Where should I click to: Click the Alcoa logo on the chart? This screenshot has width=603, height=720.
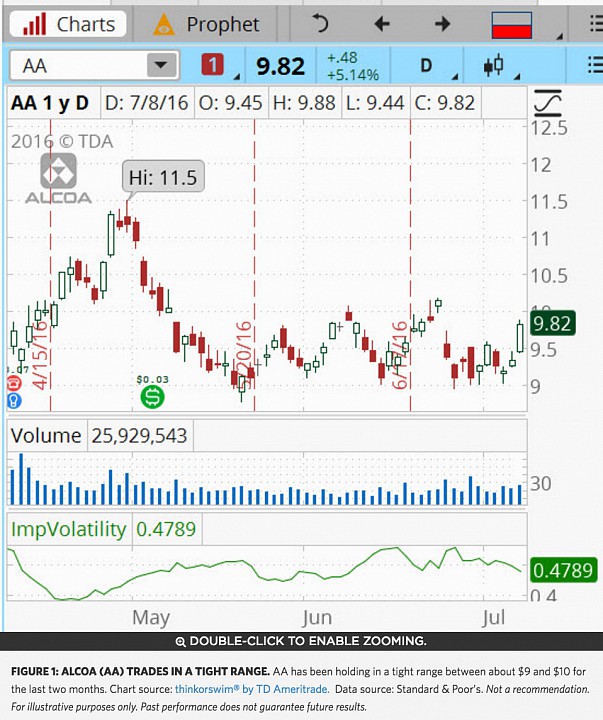pos(58,178)
